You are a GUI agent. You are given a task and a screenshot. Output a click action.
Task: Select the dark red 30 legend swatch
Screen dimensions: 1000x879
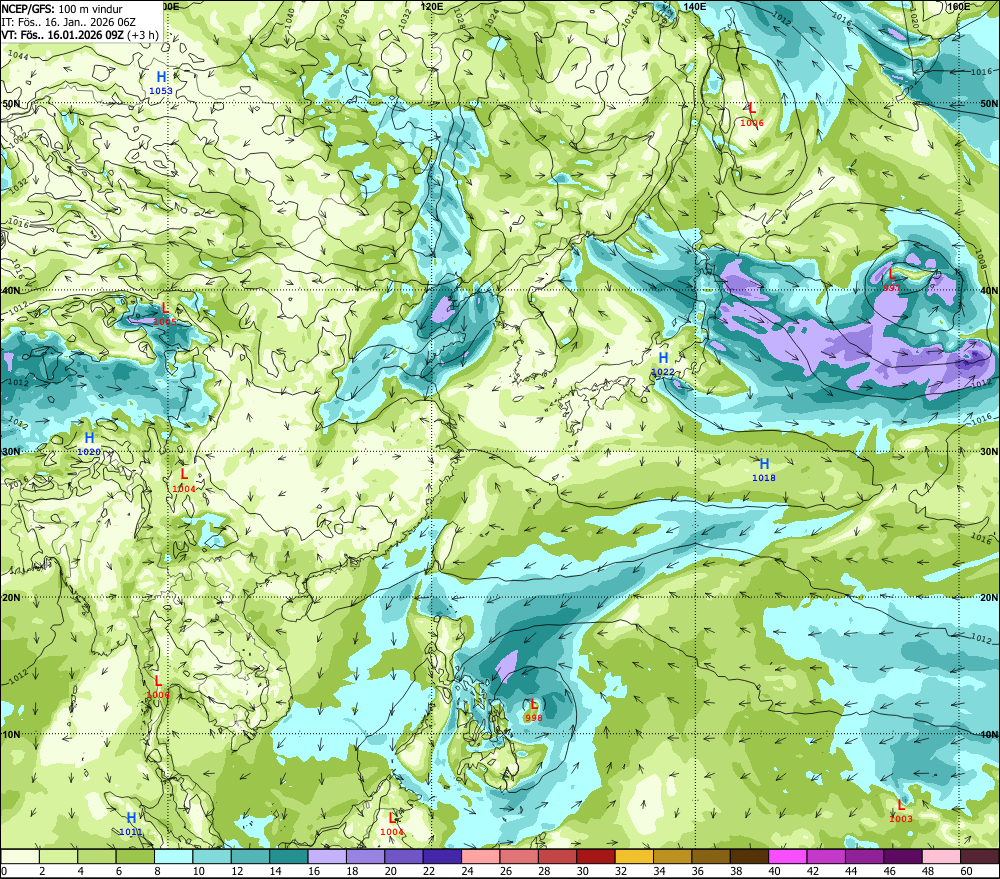pyautogui.click(x=596, y=856)
